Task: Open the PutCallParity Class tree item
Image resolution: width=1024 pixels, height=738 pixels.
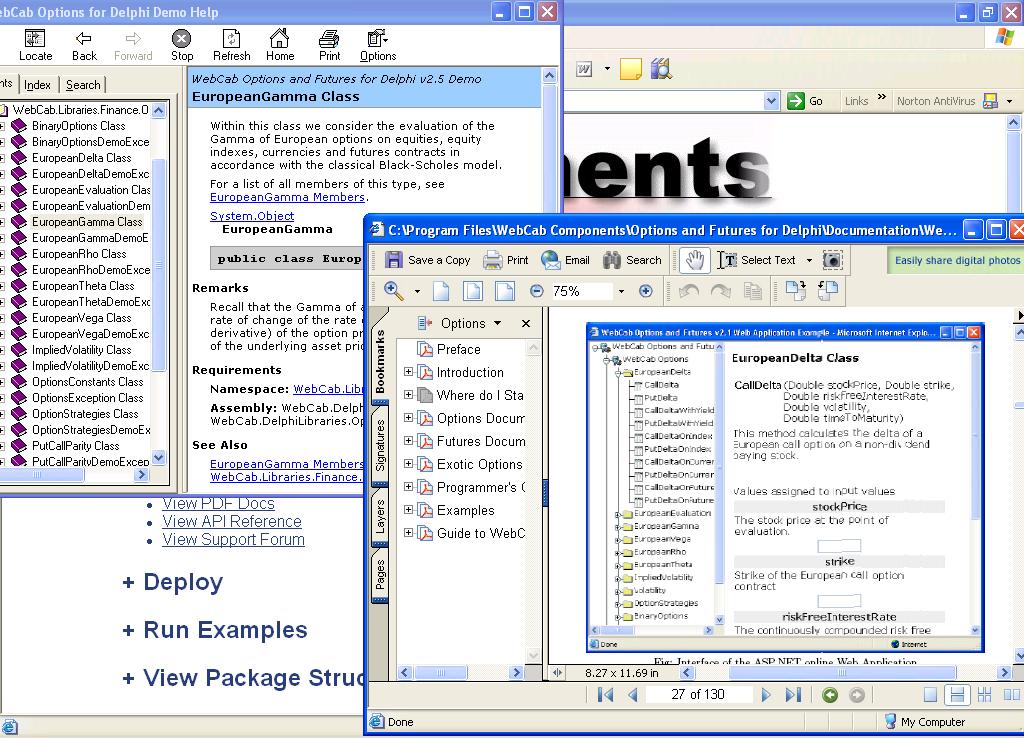Action: pos(75,446)
